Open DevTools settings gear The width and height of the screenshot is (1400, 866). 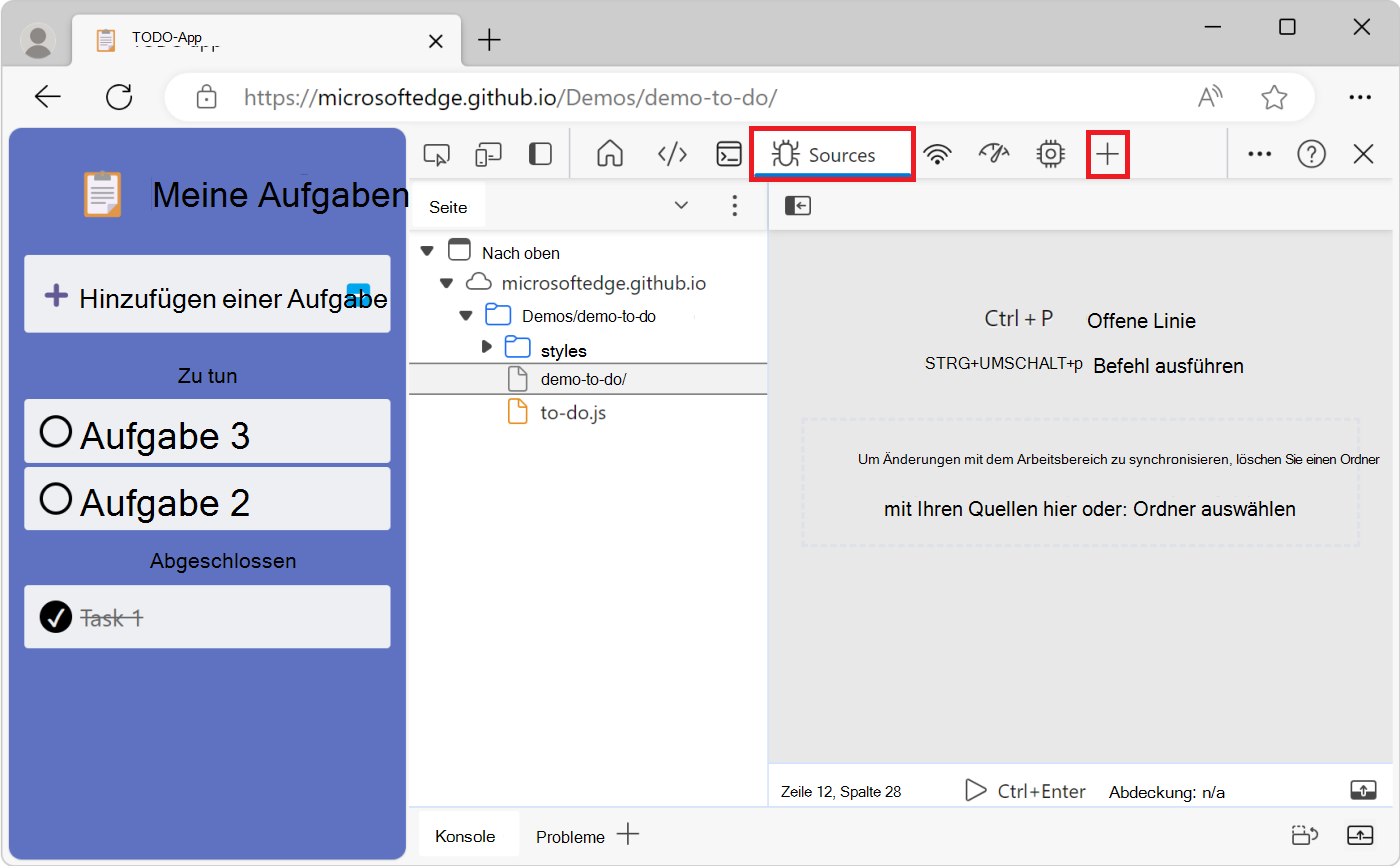(1049, 154)
